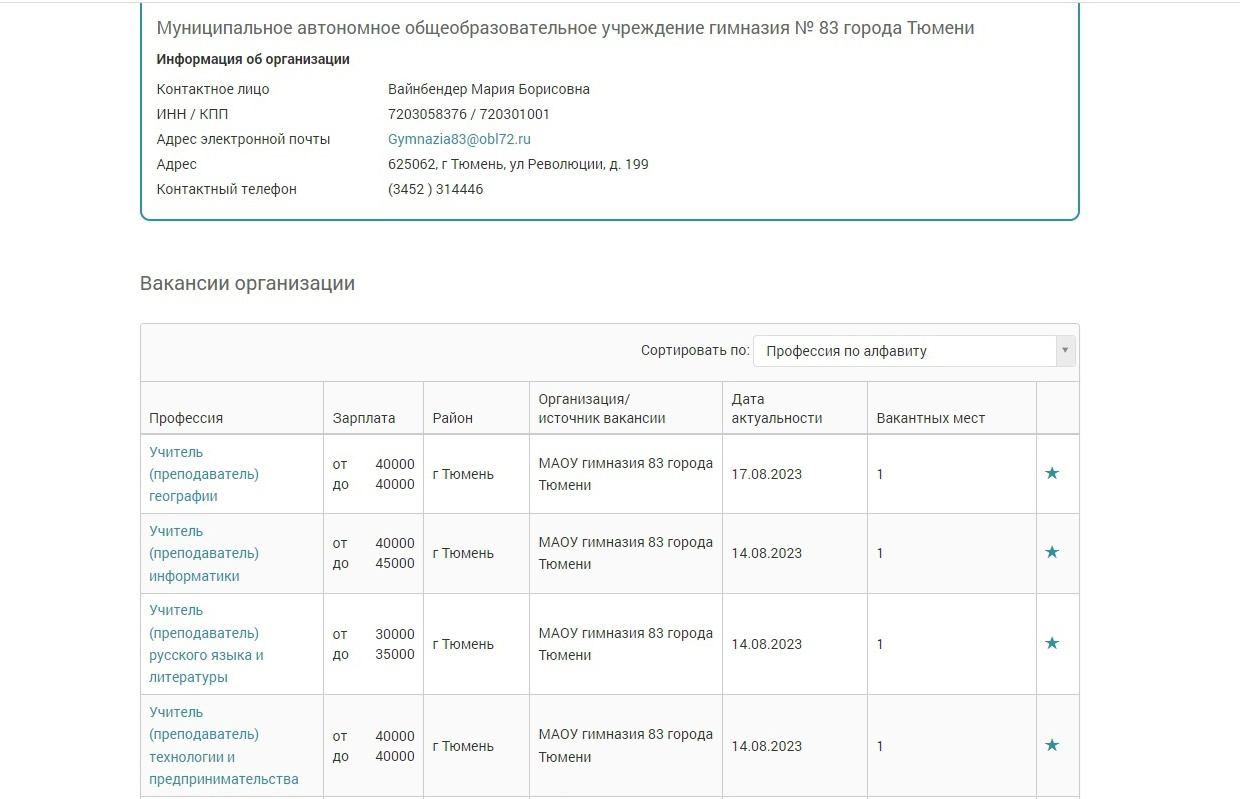
Task: Click the contact name 'Вайнбендер Мария Борисовна'
Action: [489, 89]
